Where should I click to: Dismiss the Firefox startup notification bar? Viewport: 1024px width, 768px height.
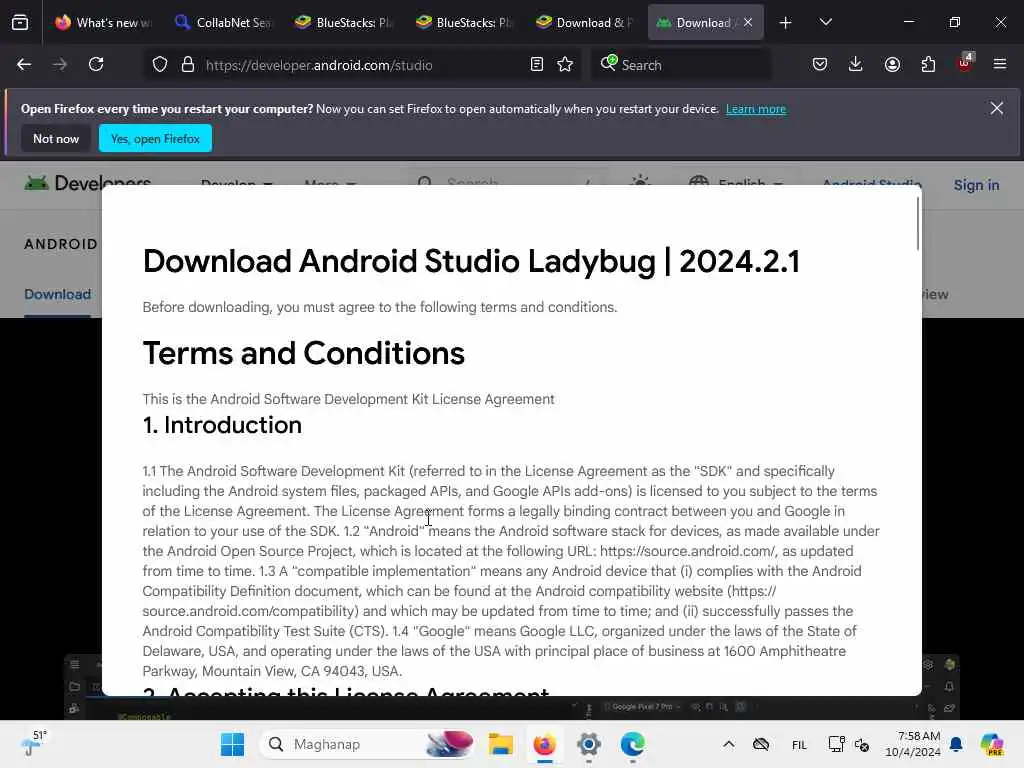(997, 108)
